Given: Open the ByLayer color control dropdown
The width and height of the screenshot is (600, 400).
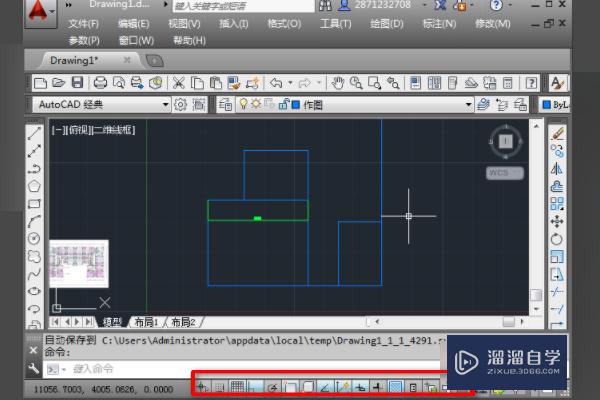Looking at the screenshot, I should (555, 104).
